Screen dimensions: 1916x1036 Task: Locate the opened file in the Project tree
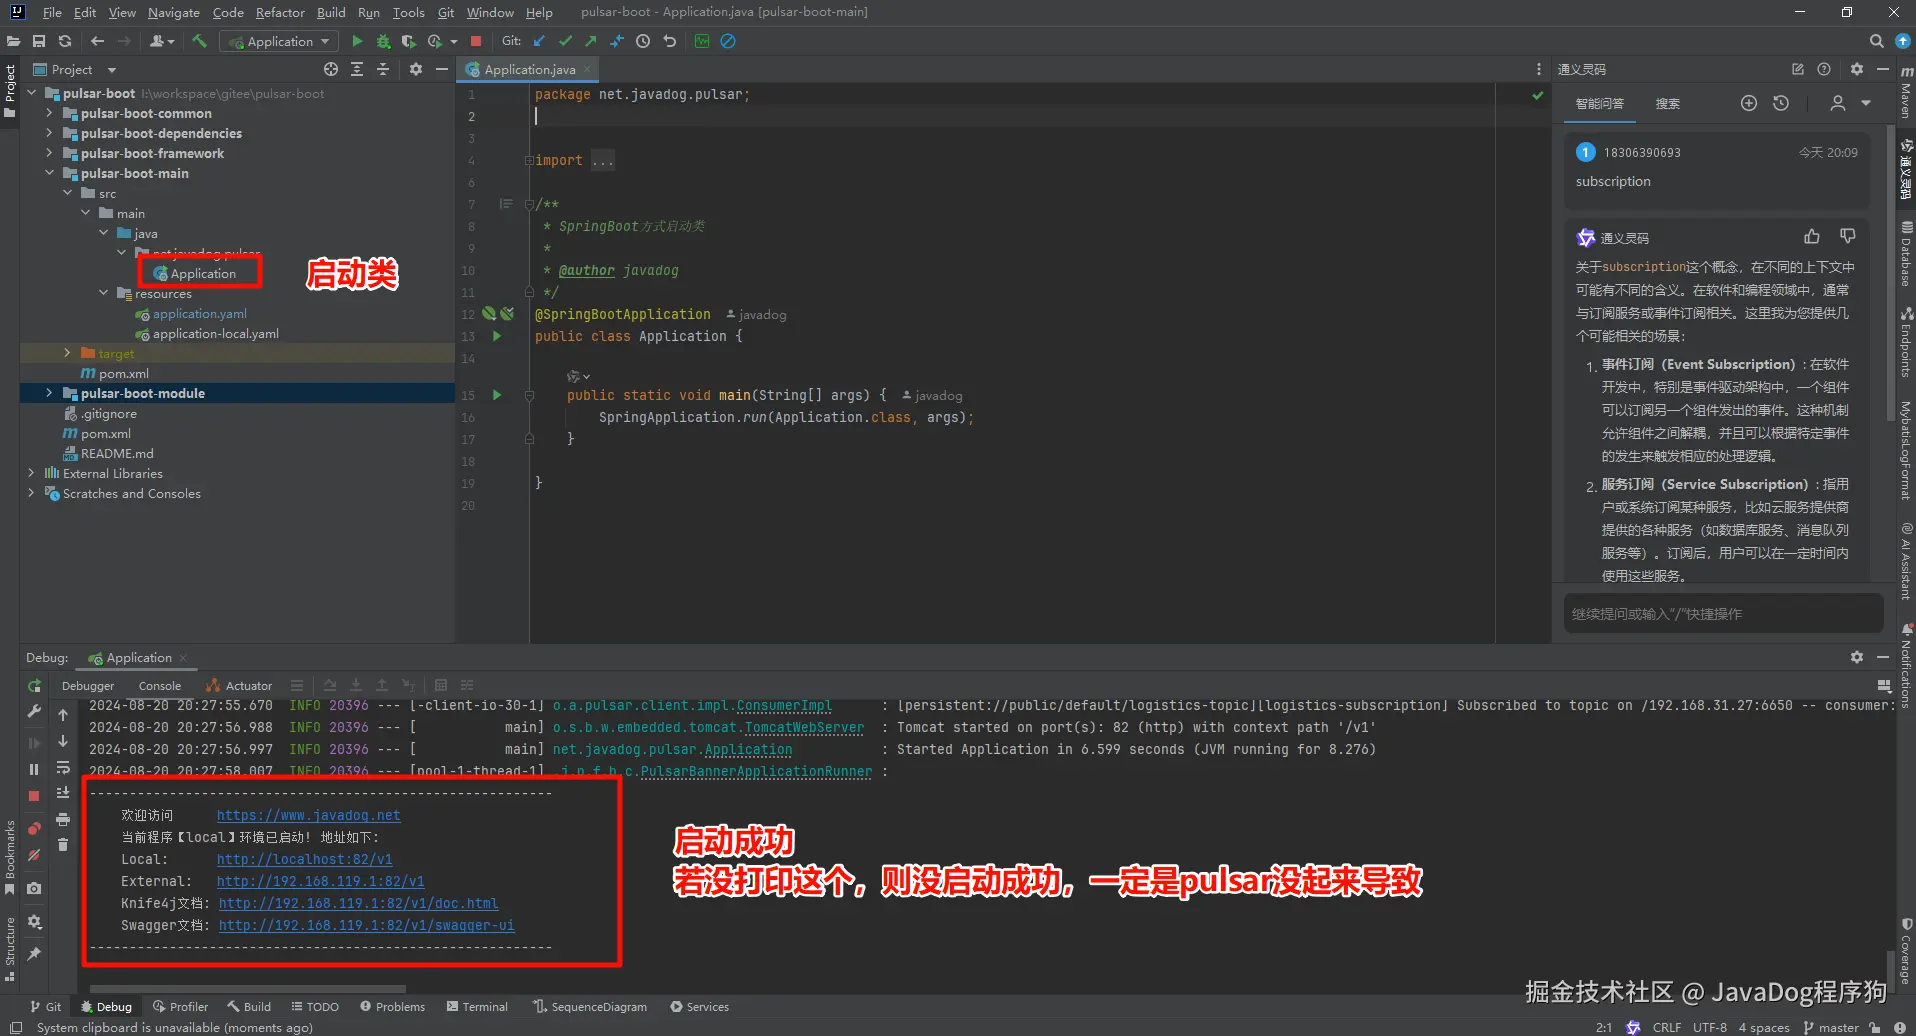click(x=331, y=69)
